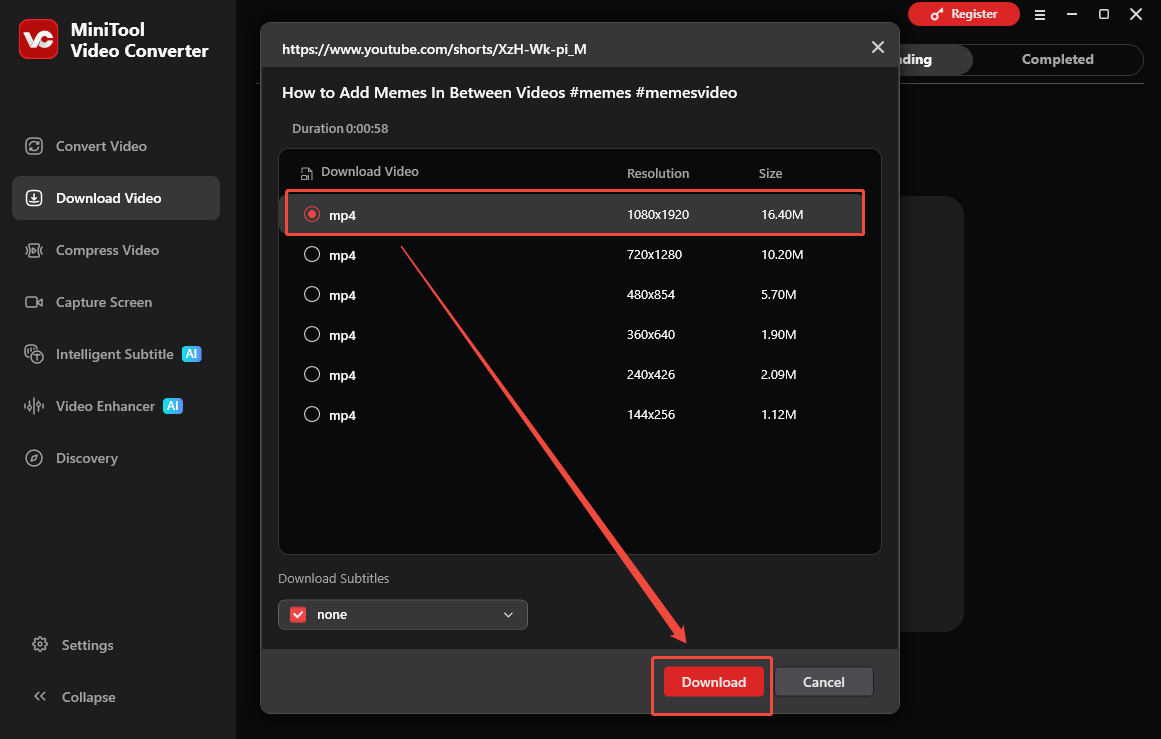Click the 16.40M size value

pos(782,214)
